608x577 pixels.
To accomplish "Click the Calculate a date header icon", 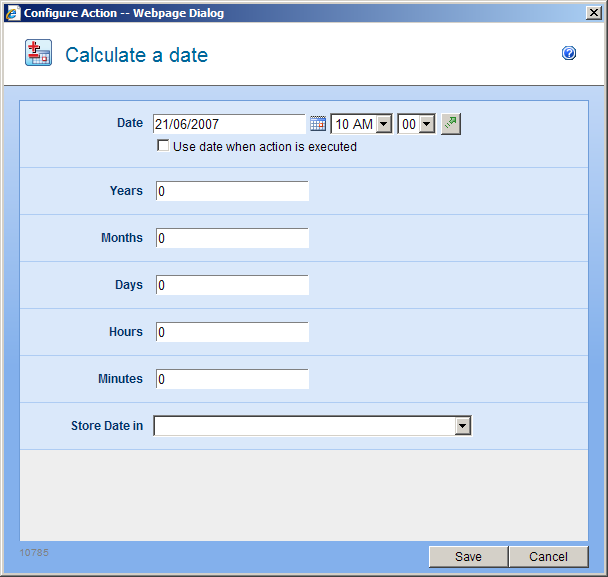I will 39,54.
